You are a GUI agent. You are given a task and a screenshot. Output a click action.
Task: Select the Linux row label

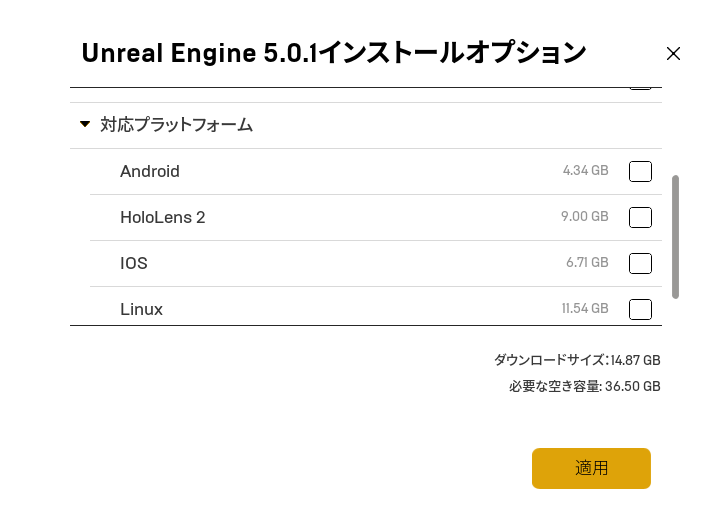141,309
